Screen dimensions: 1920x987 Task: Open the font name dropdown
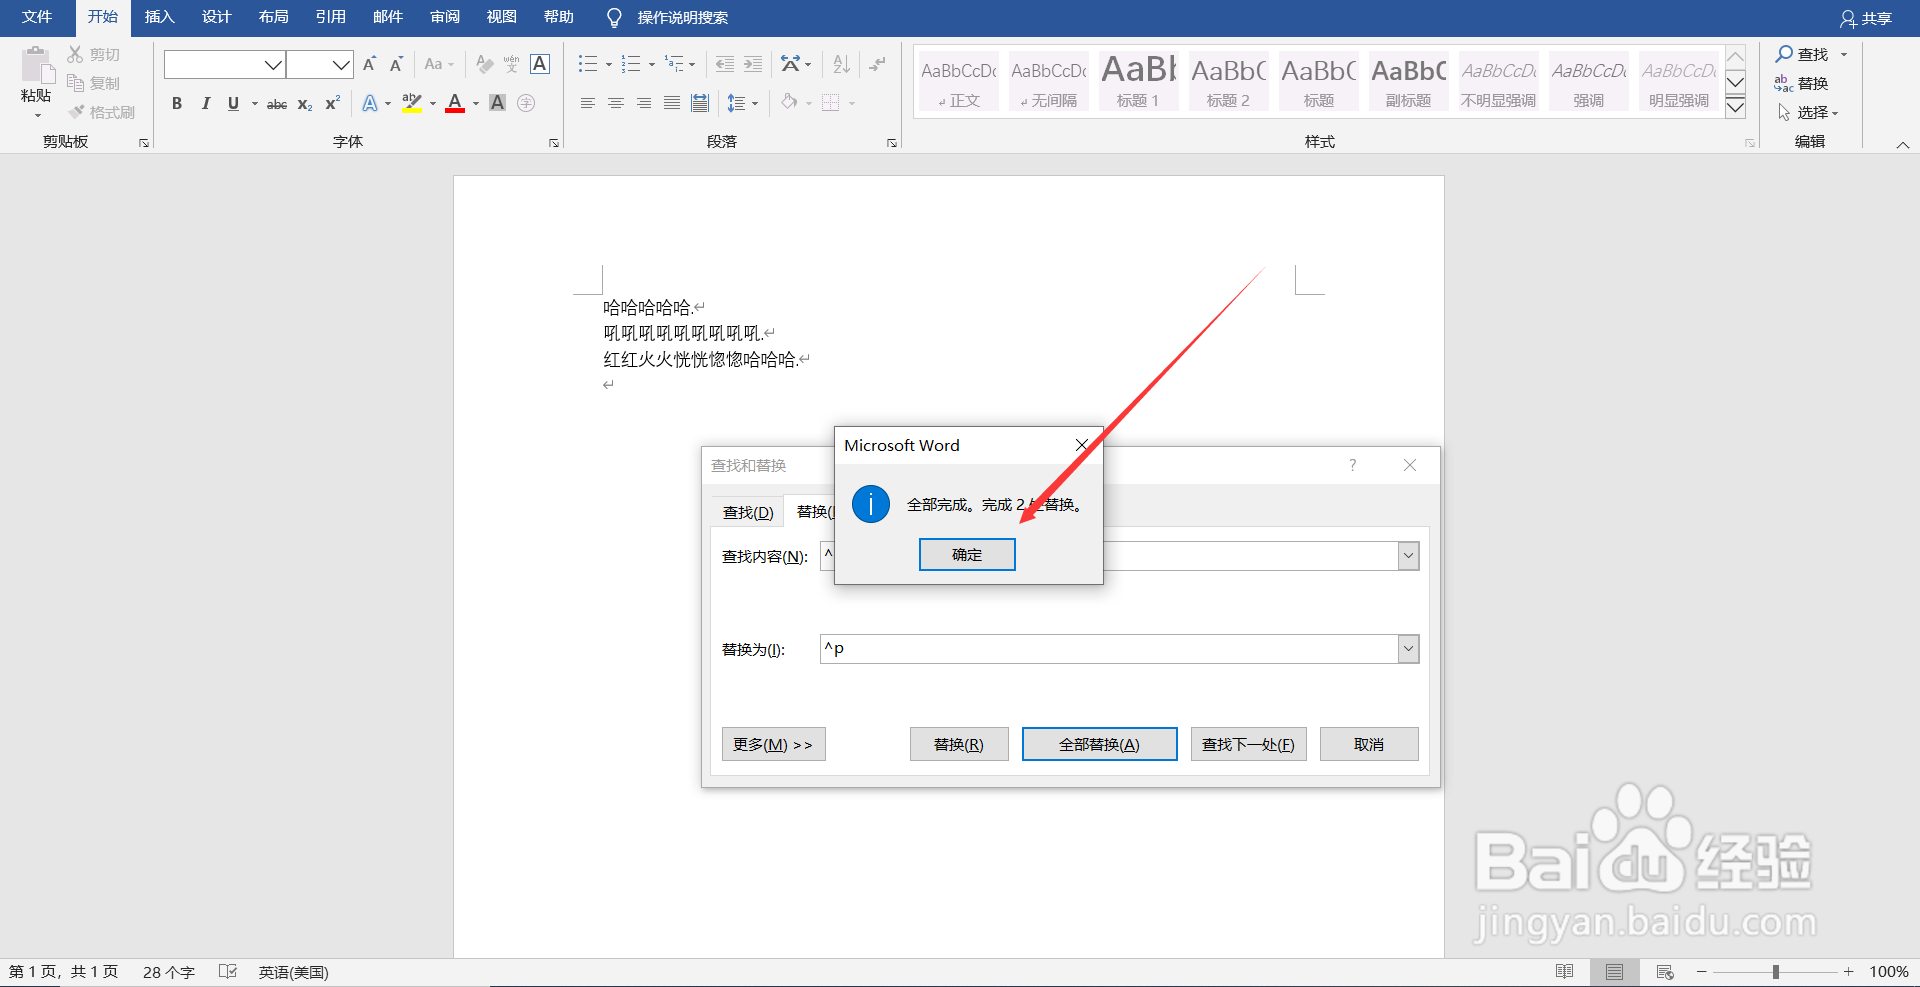tap(273, 65)
